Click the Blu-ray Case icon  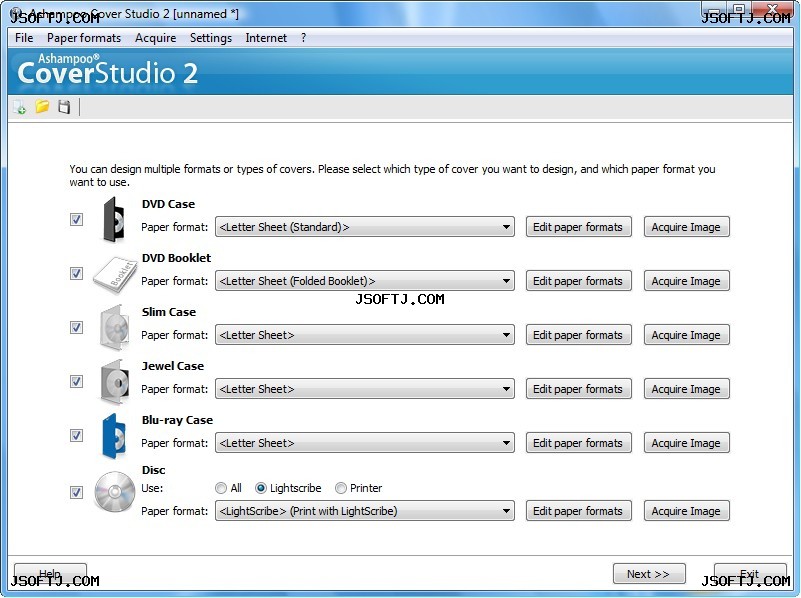coord(114,436)
